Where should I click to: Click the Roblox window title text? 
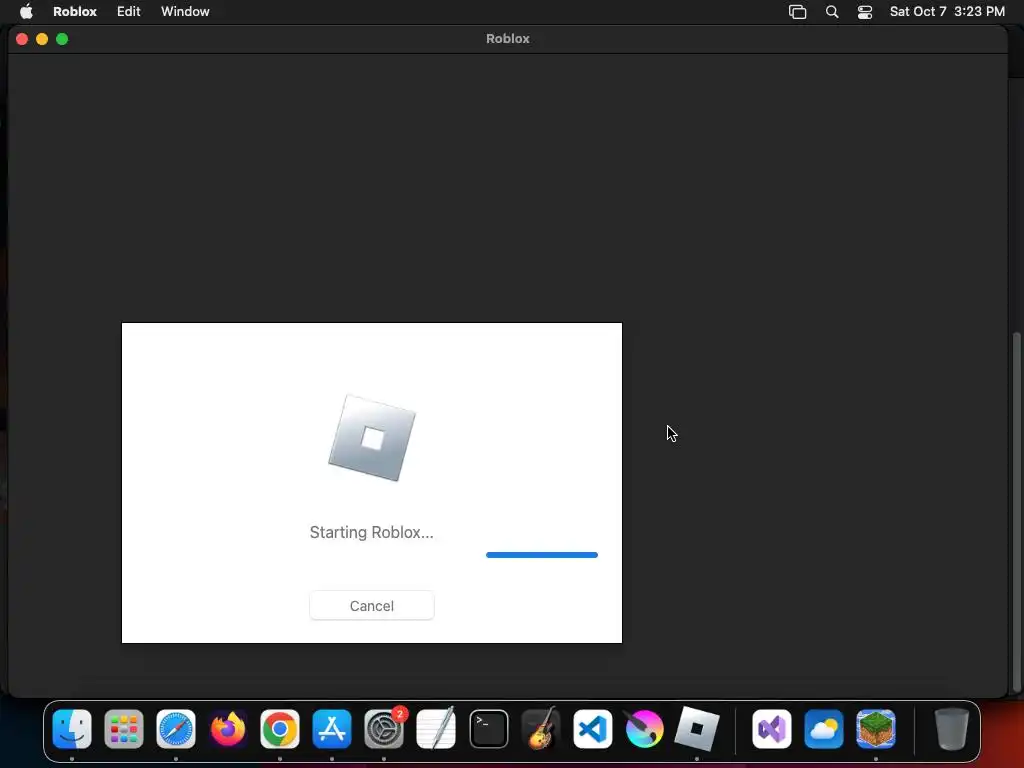(x=507, y=39)
